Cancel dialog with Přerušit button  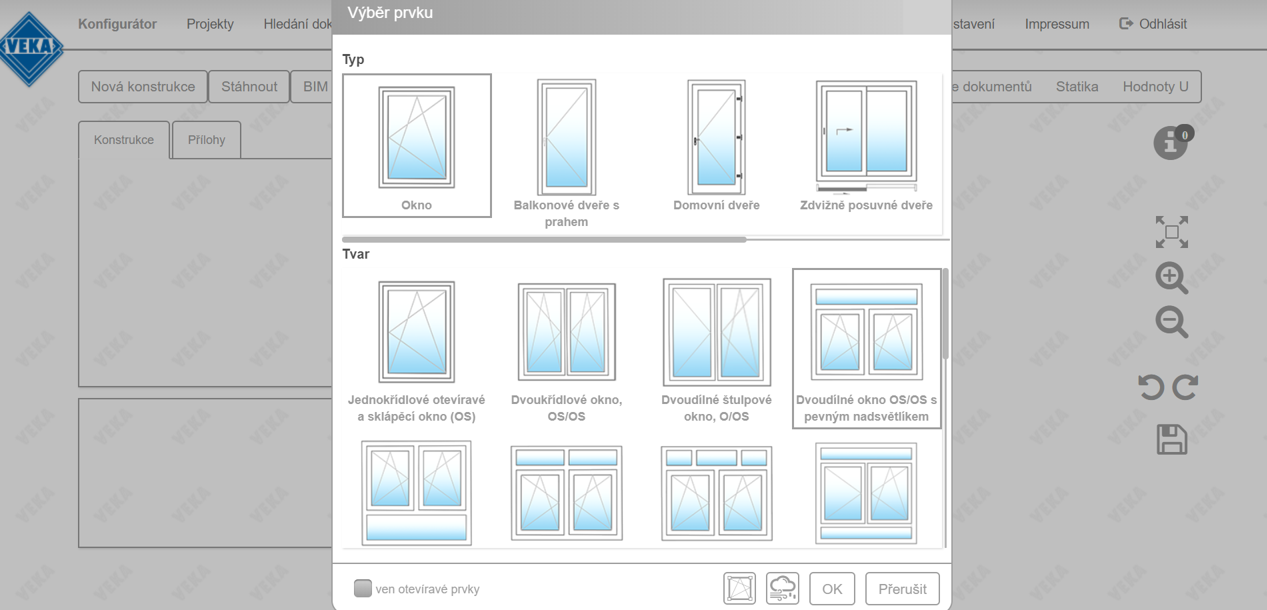point(902,589)
